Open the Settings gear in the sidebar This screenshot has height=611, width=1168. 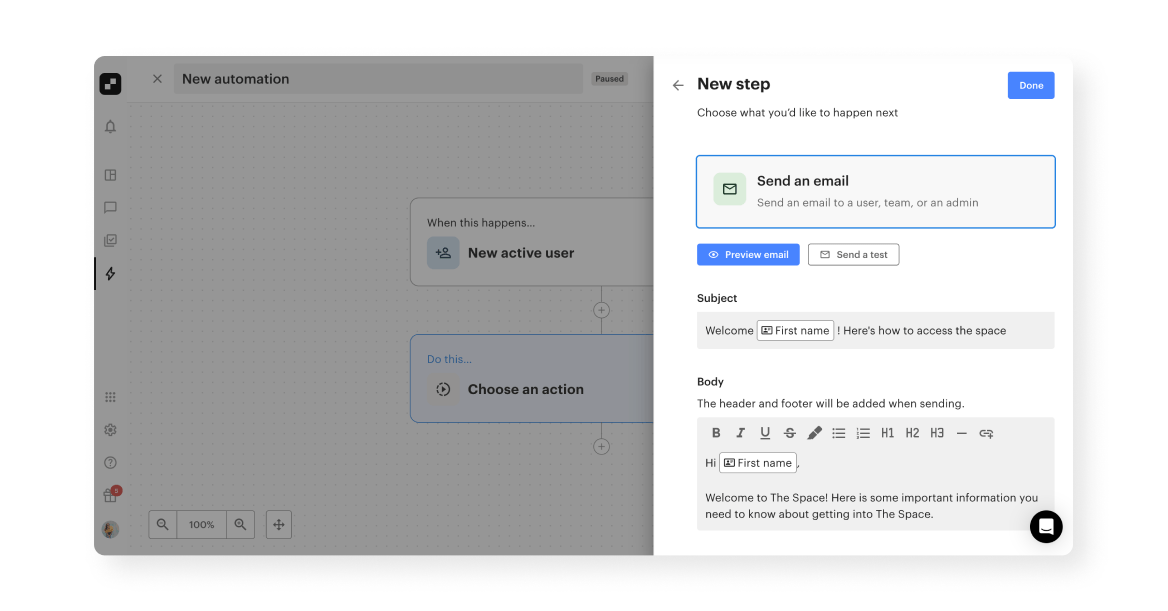click(x=110, y=429)
